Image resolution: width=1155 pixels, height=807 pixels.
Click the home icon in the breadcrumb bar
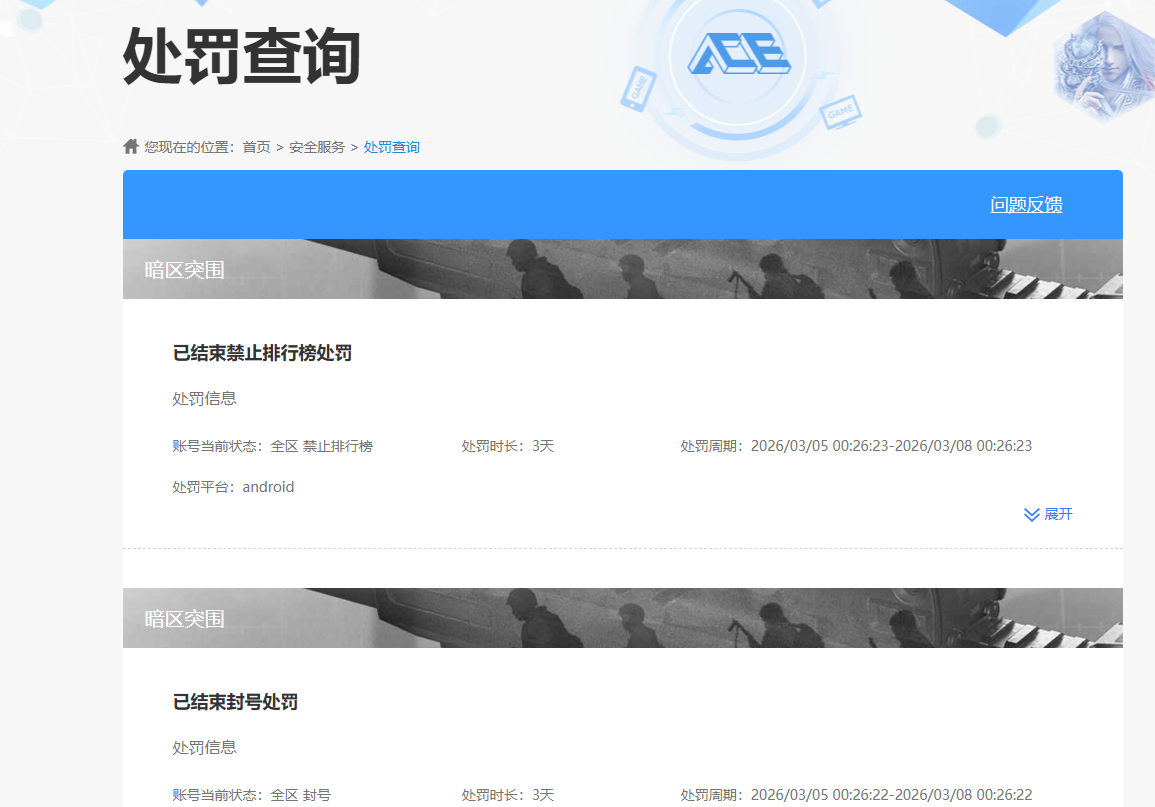click(130, 145)
